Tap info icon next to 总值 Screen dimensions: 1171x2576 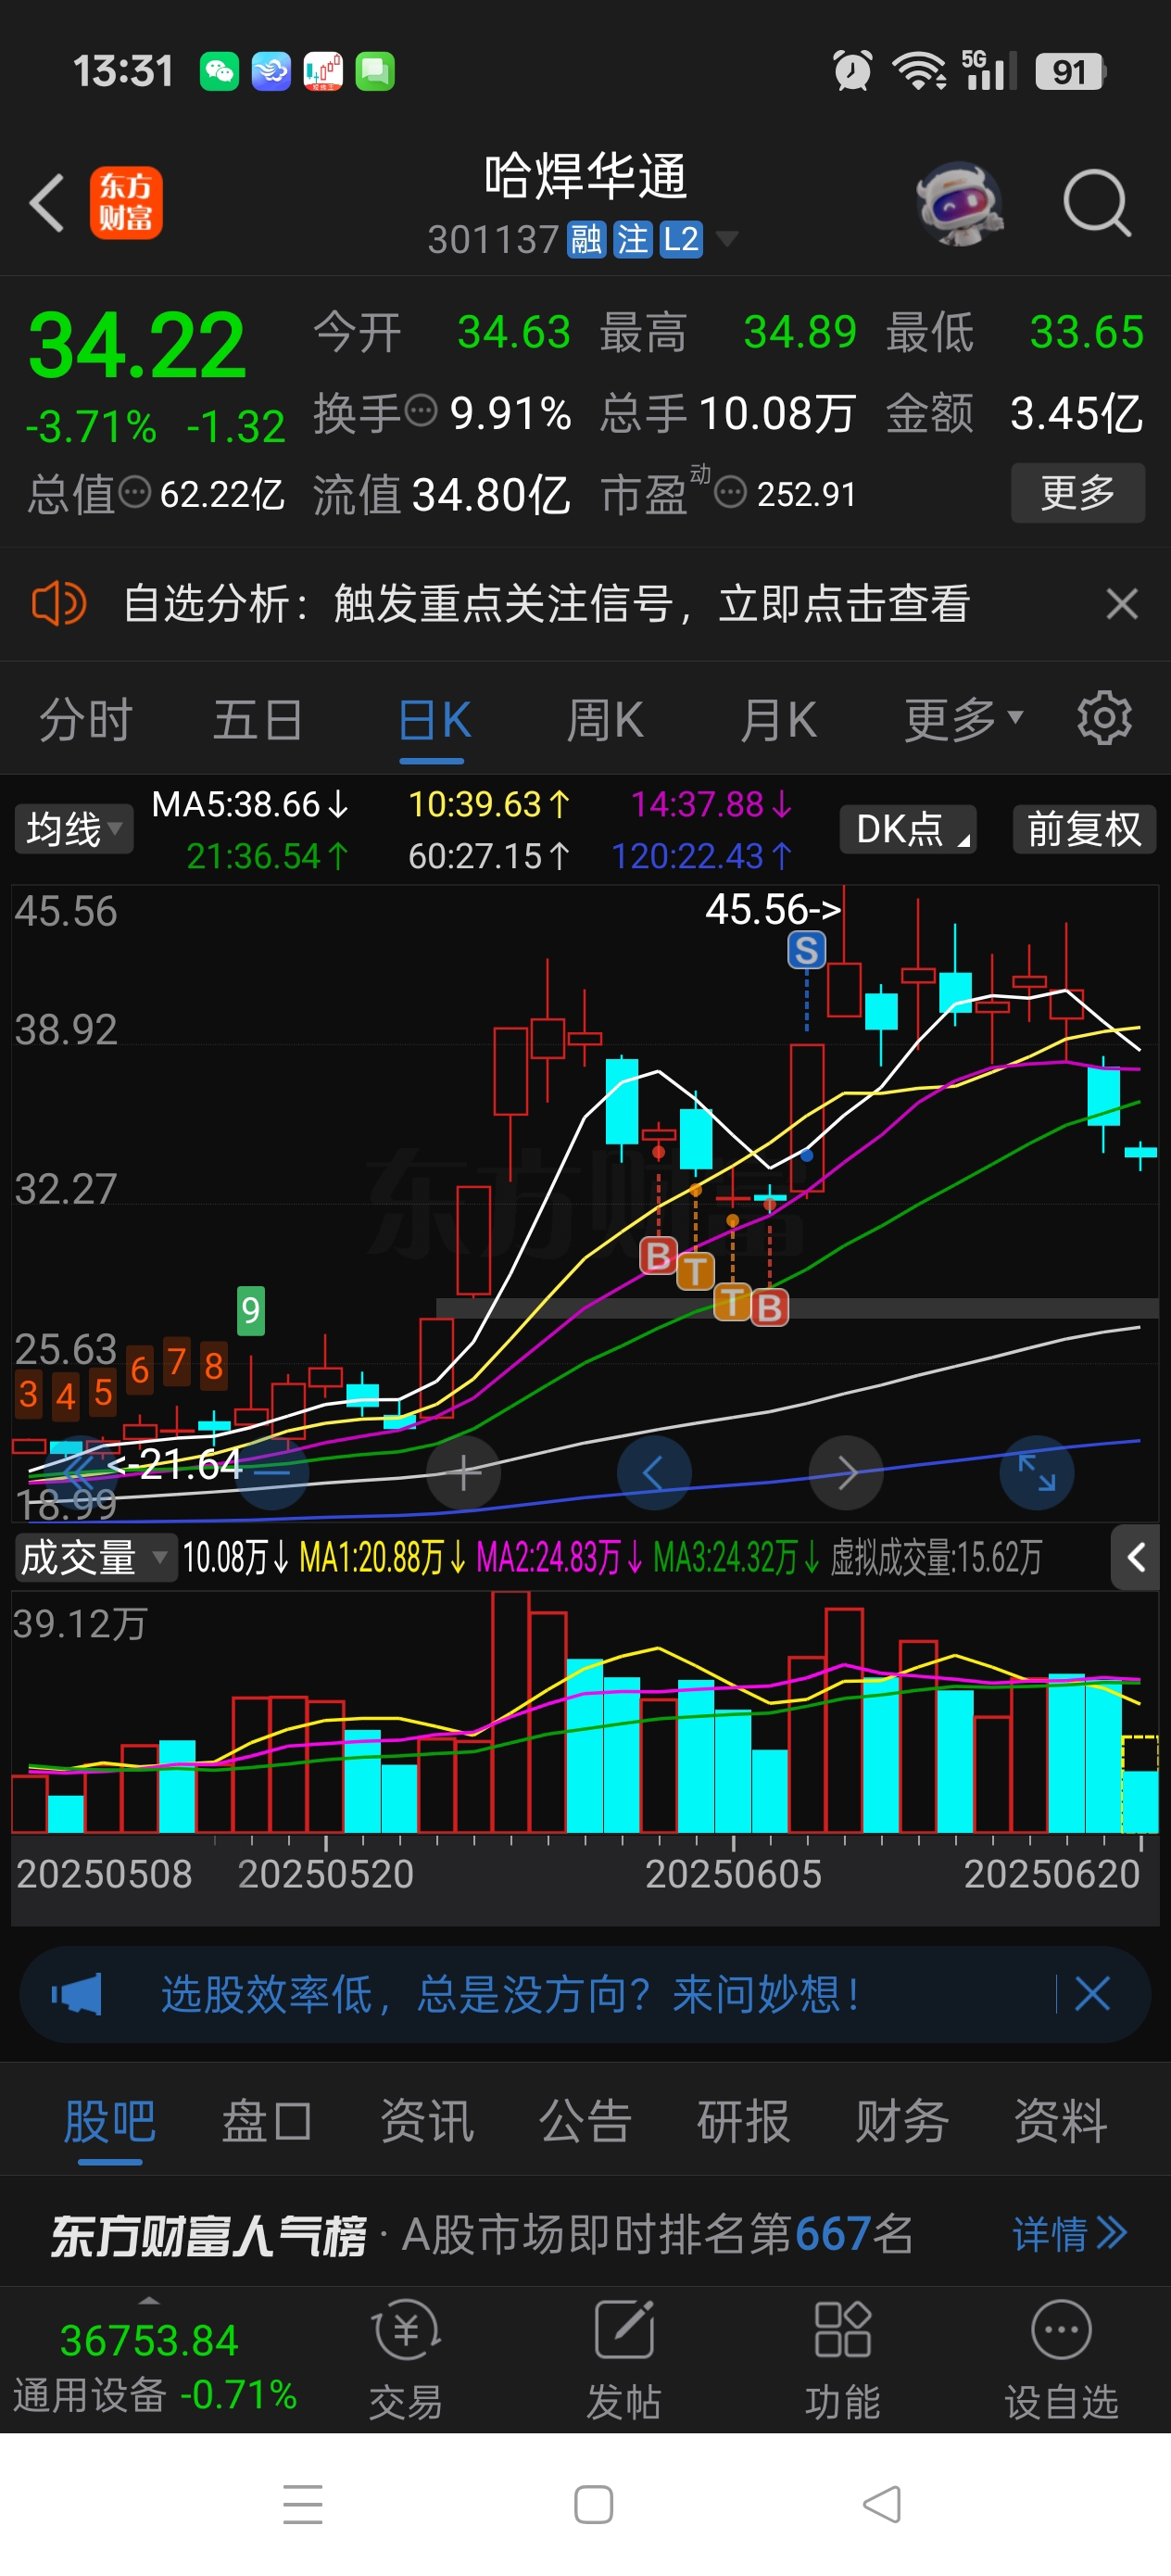point(135,492)
